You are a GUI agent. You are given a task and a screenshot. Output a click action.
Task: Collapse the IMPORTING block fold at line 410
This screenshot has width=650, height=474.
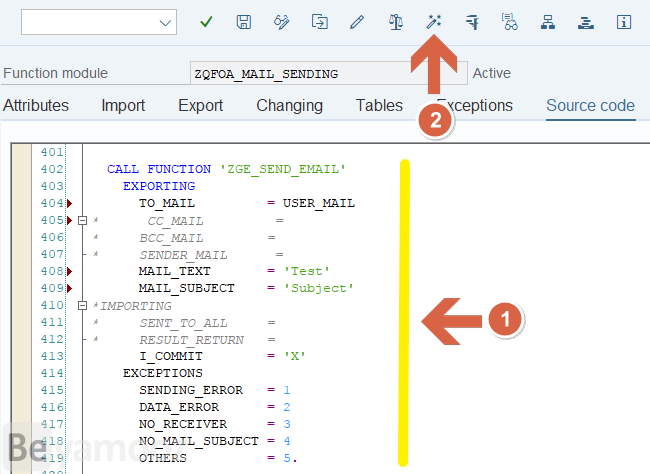tap(83, 305)
